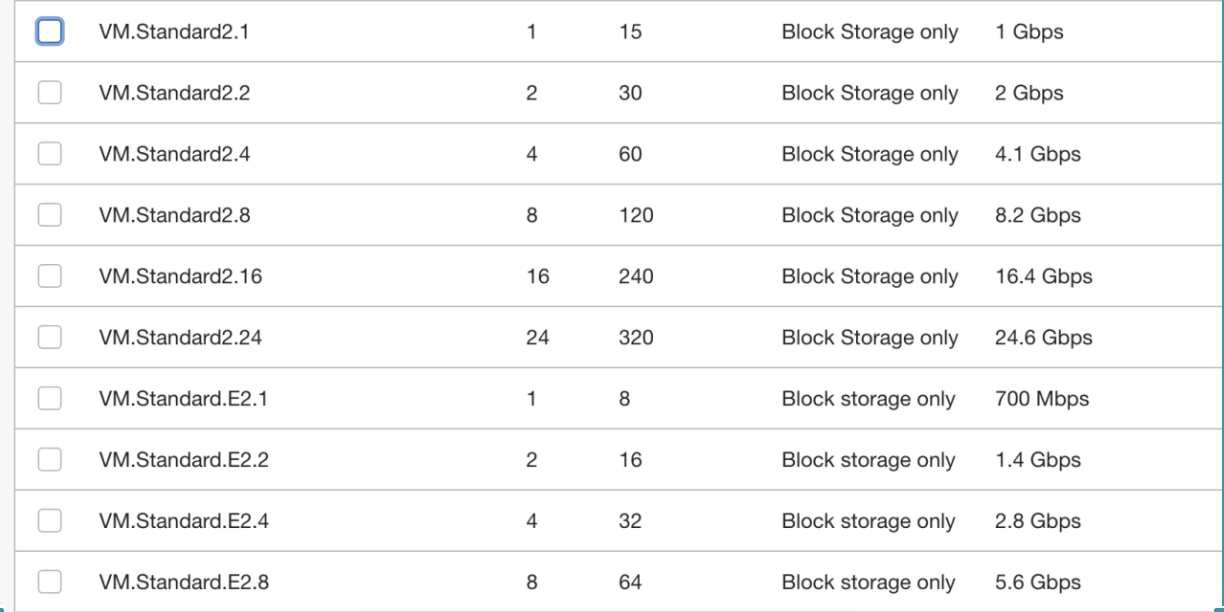1224x612 pixels.
Task: Enable the VM.Standard2.8 checkbox
Action: click(50, 215)
